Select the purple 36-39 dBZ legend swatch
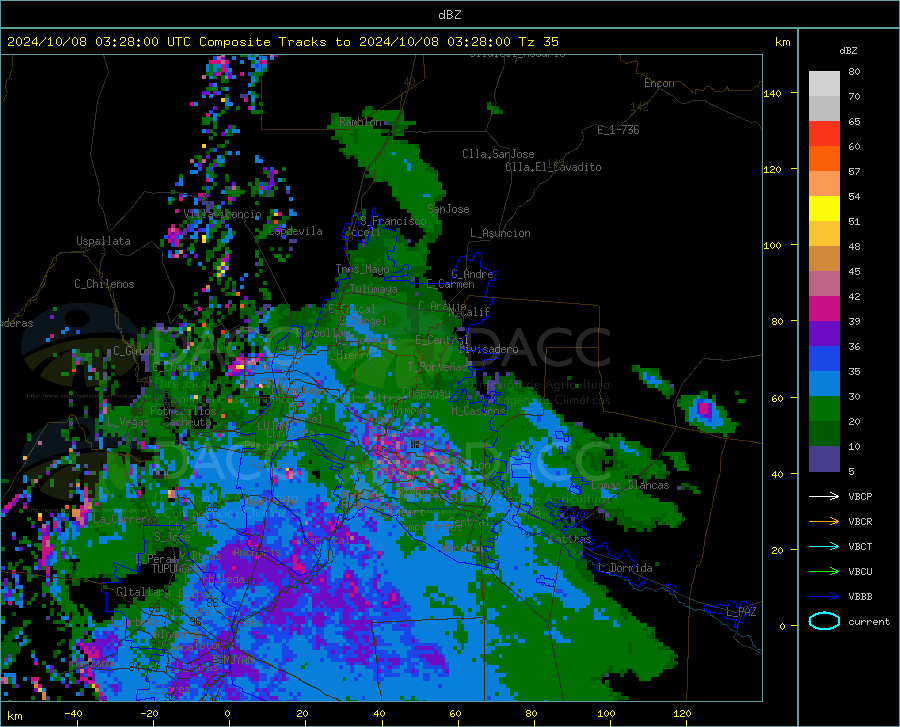Viewport: 900px width, 727px height. [824, 333]
